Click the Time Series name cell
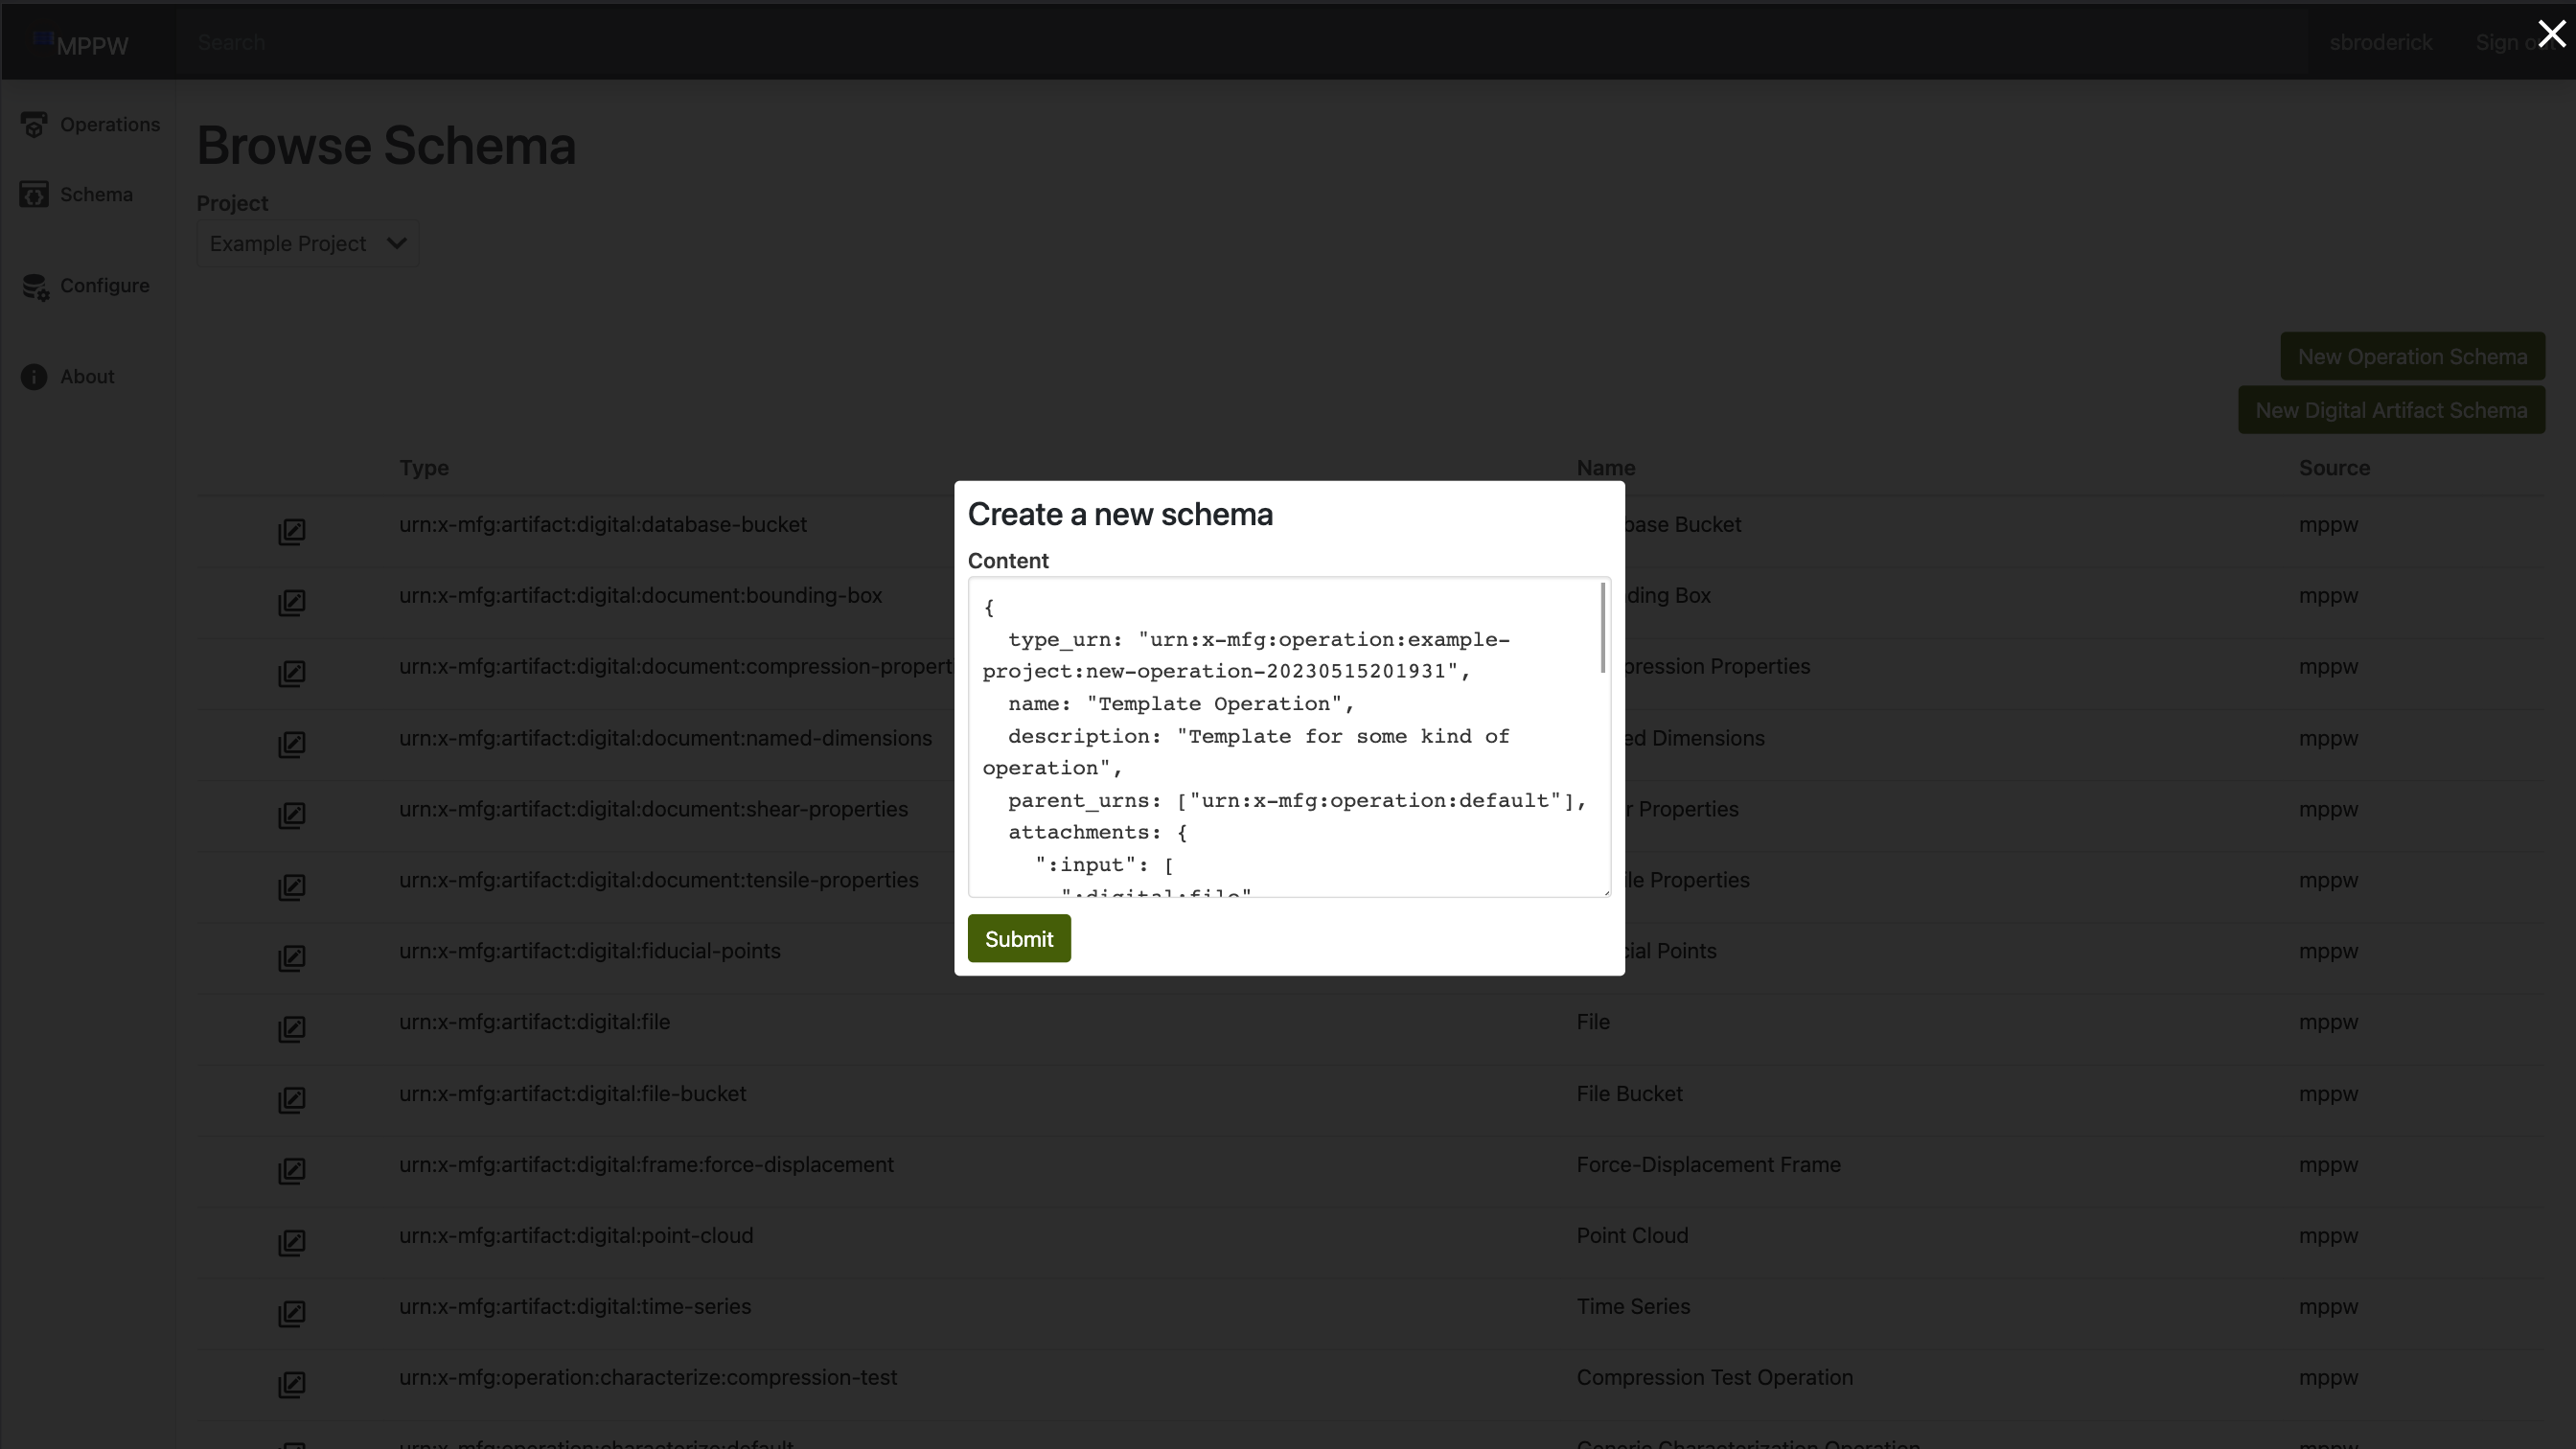This screenshot has height=1449, width=2576. [x=1633, y=1307]
